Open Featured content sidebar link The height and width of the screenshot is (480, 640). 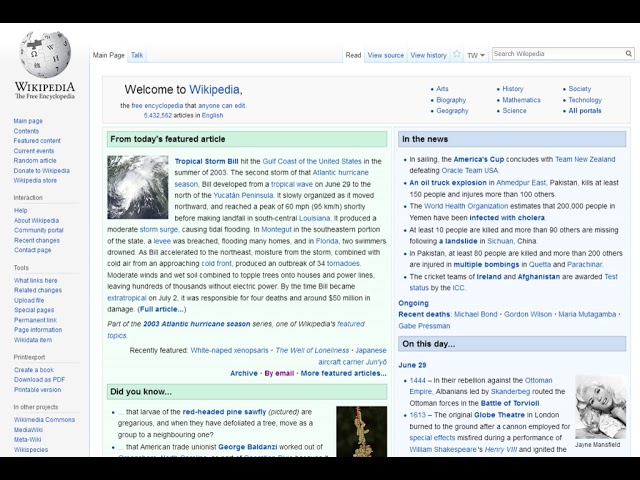pyautogui.click(x=37, y=141)
